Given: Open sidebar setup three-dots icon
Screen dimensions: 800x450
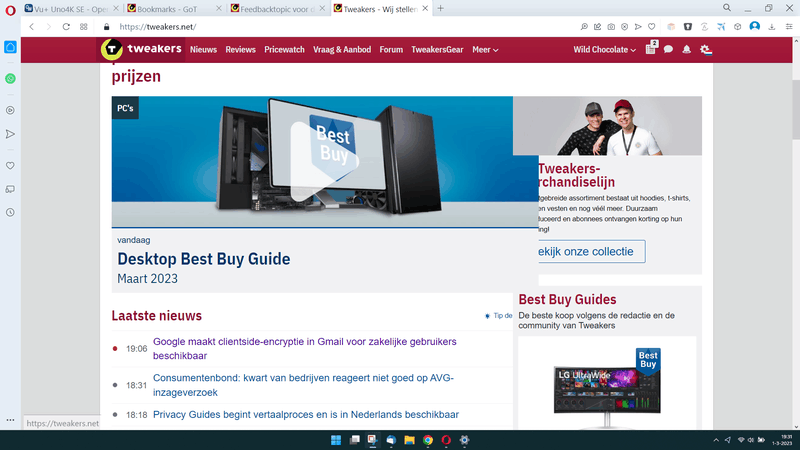Looking at the screenshot, I should click(10, 420).
